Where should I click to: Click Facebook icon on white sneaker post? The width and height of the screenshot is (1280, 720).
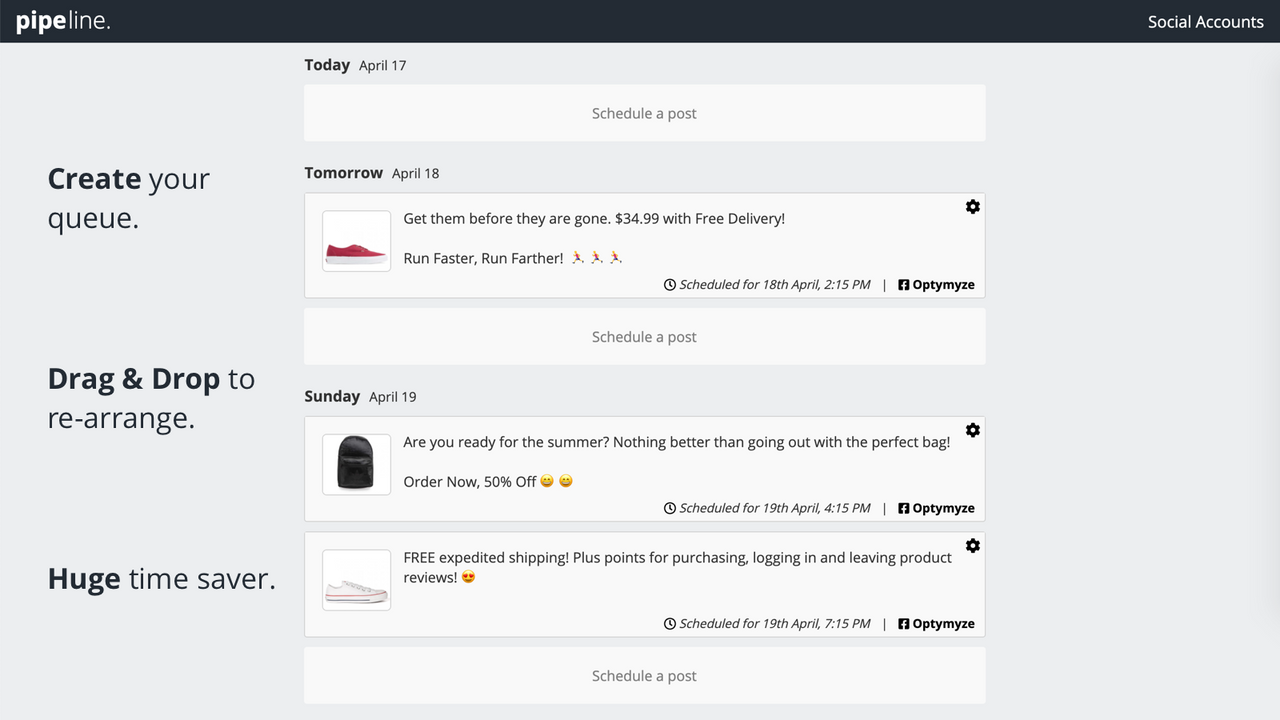click(904, 623)
